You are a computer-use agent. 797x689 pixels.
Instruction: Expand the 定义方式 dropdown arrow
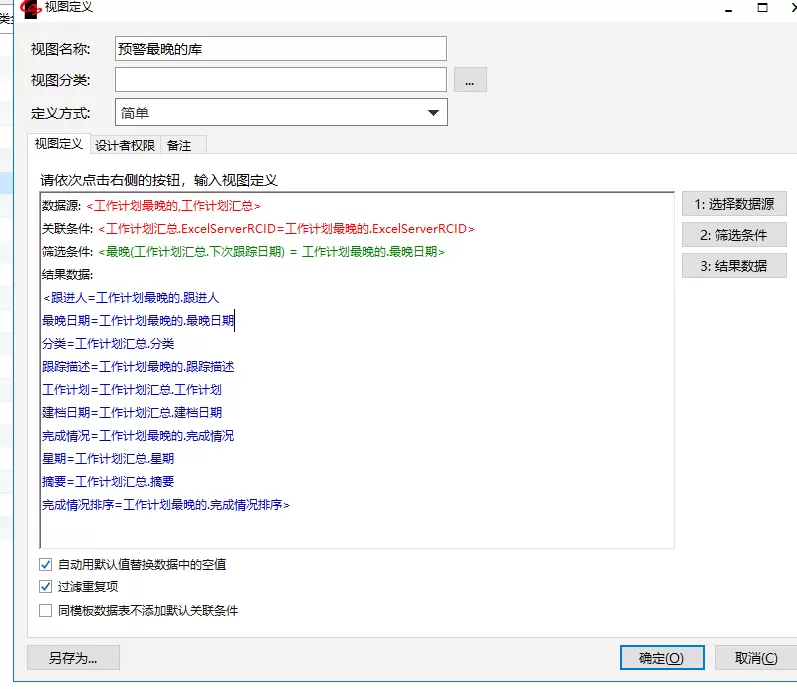pyautogui.click(x=433, y=113)
